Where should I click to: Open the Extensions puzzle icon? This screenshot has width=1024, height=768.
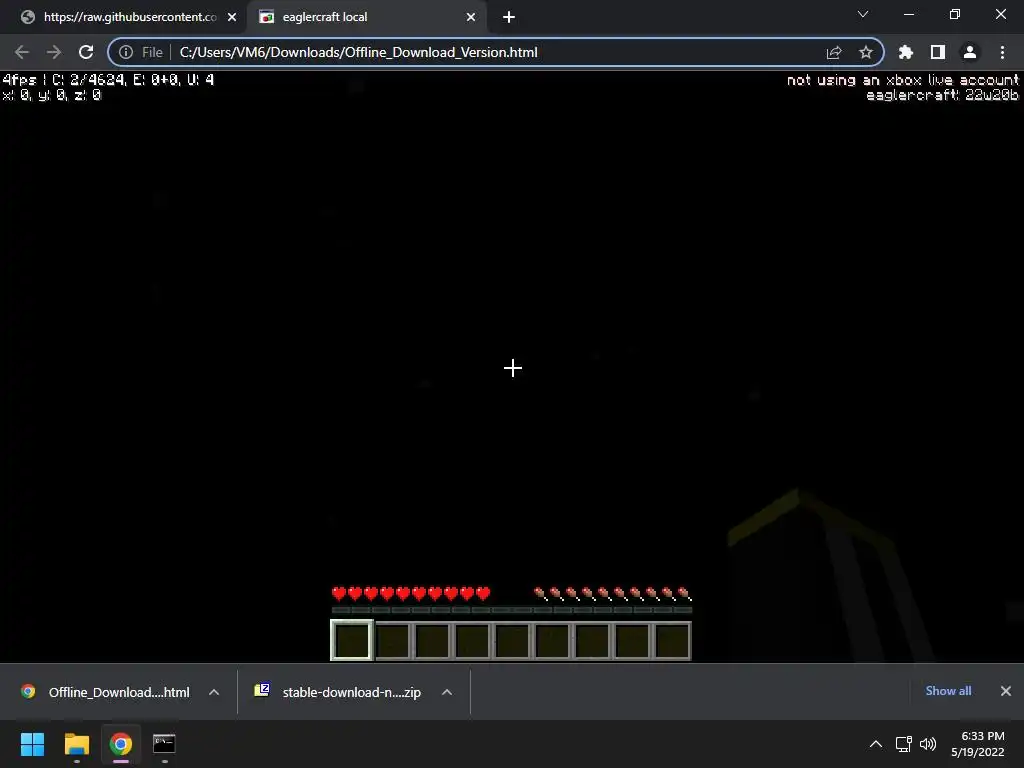(x=906, y=52)
